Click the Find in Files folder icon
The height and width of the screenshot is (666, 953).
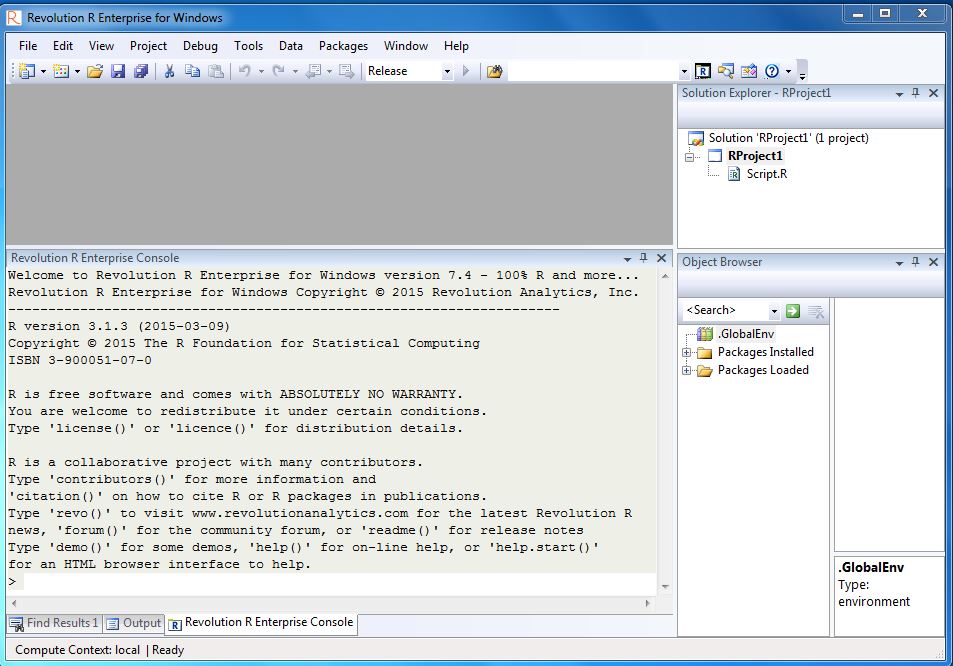495,71
